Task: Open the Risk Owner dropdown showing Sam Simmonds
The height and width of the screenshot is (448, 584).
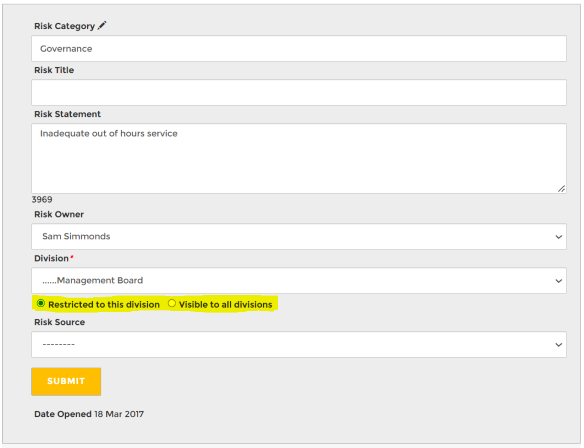Action: (x=299, y=236)
